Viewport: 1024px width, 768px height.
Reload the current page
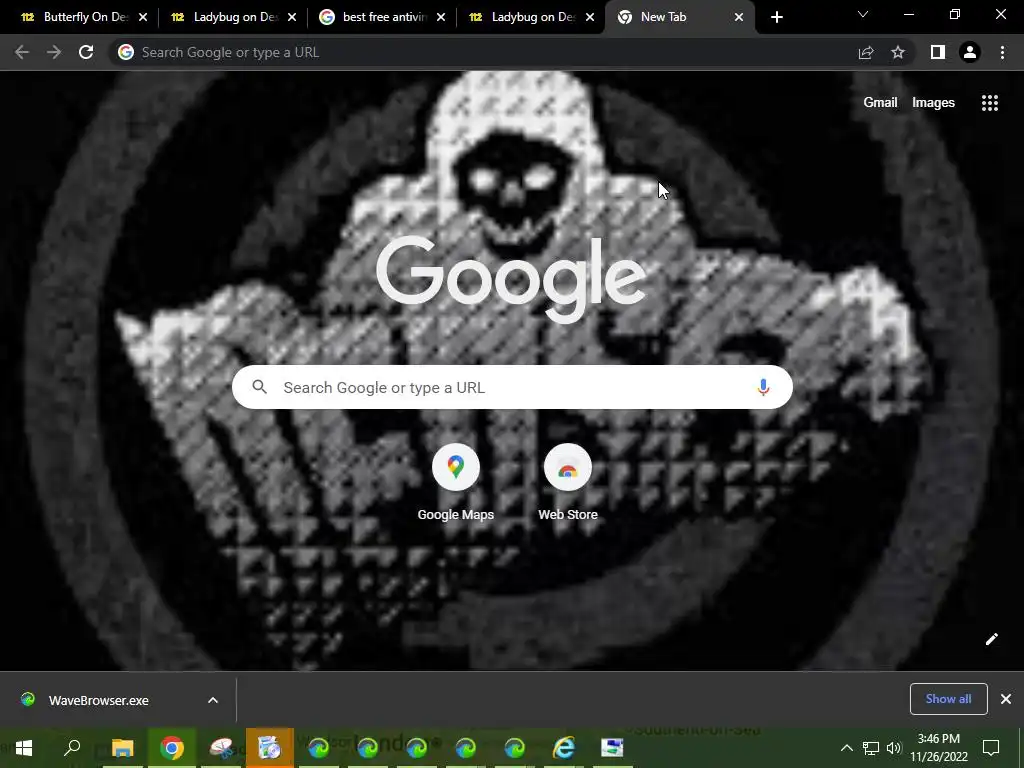point(86,52)
